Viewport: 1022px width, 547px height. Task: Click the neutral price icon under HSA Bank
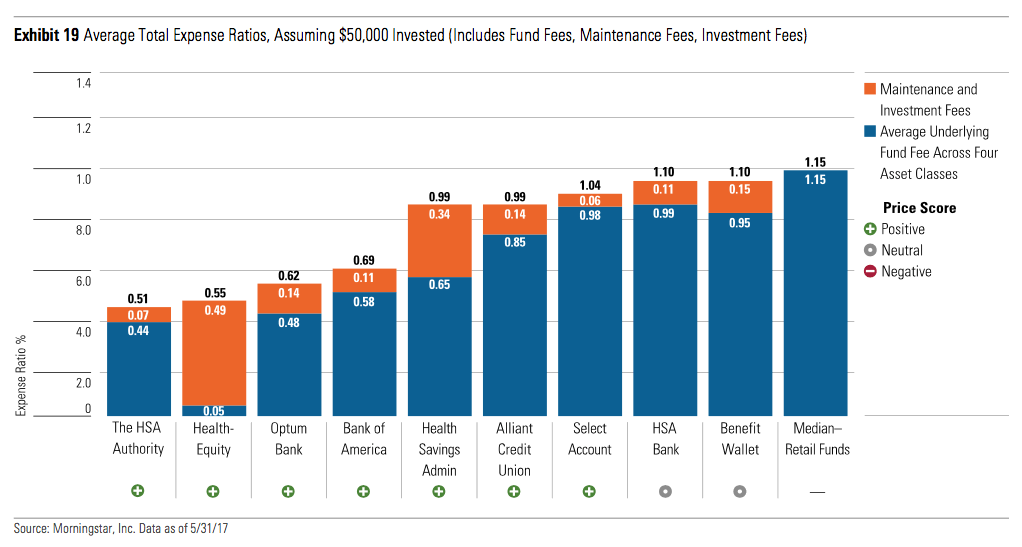pos(665,491)
